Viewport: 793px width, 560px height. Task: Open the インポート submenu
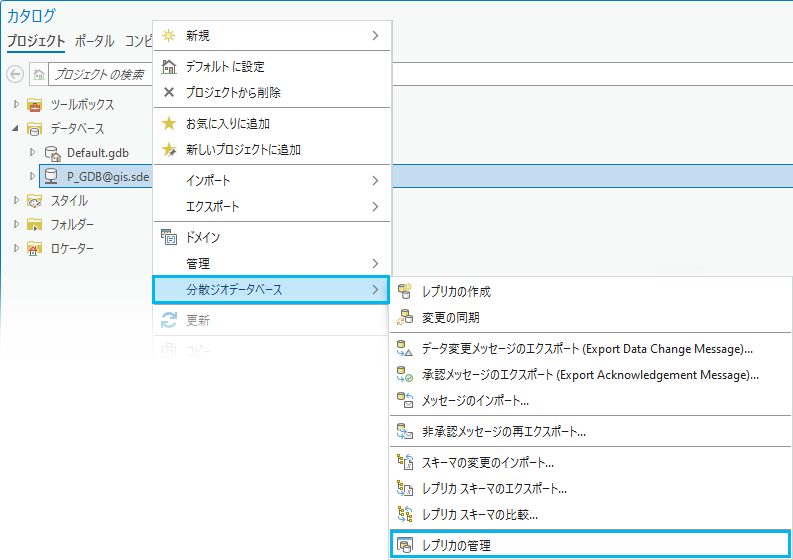[x=272, y=181]
